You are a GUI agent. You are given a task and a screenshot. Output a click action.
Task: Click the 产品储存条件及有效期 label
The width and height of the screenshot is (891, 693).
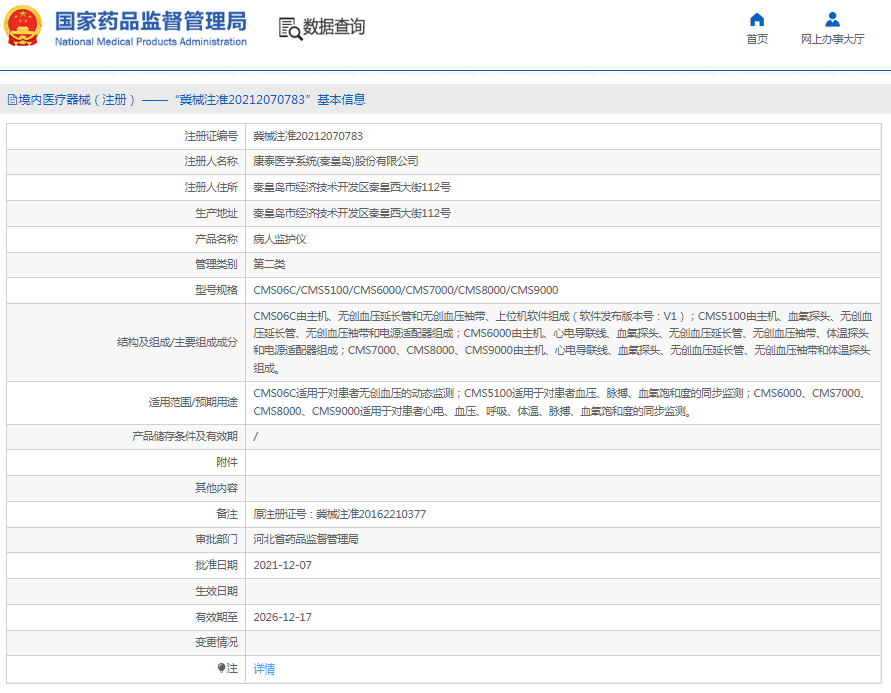[185, 436]
